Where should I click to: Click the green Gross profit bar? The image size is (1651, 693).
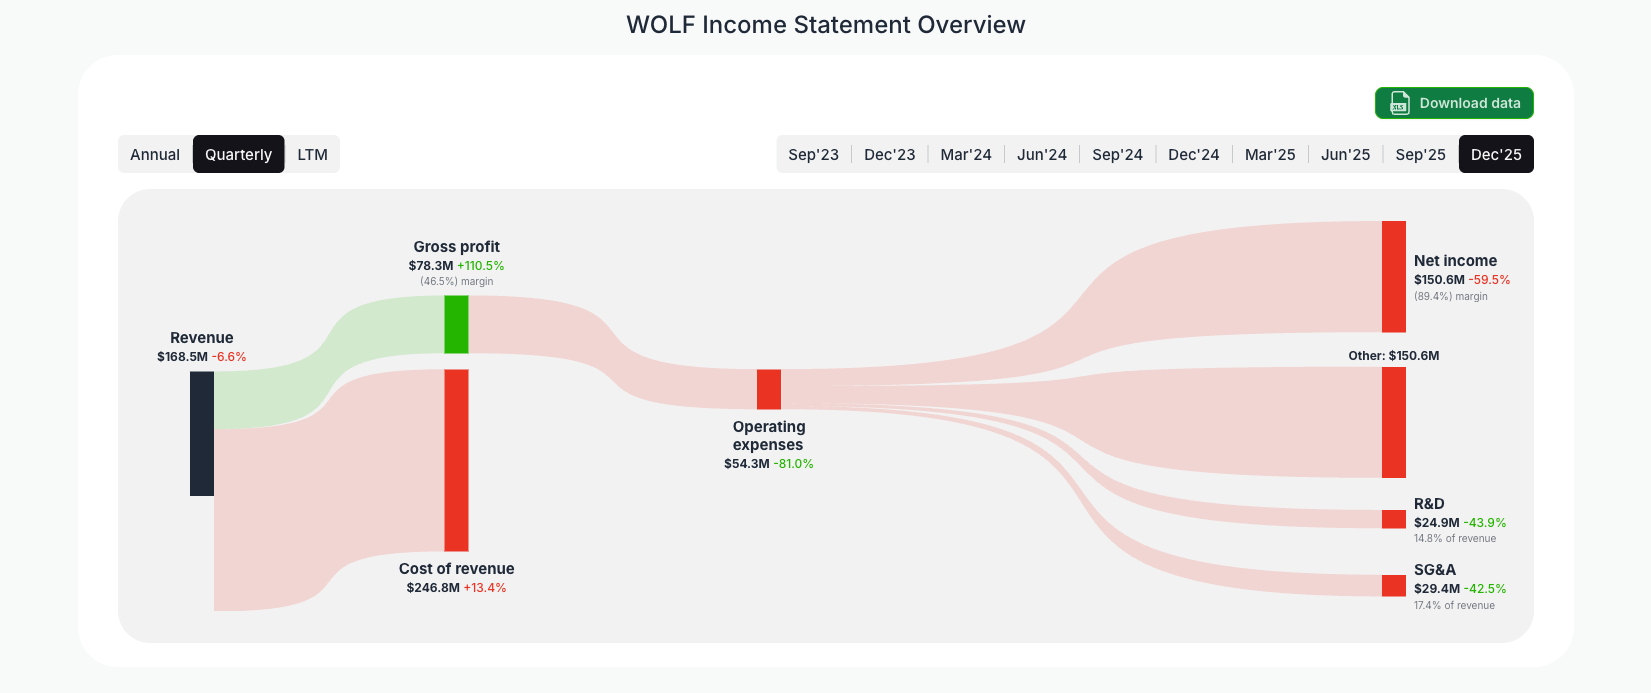(457, 326)
